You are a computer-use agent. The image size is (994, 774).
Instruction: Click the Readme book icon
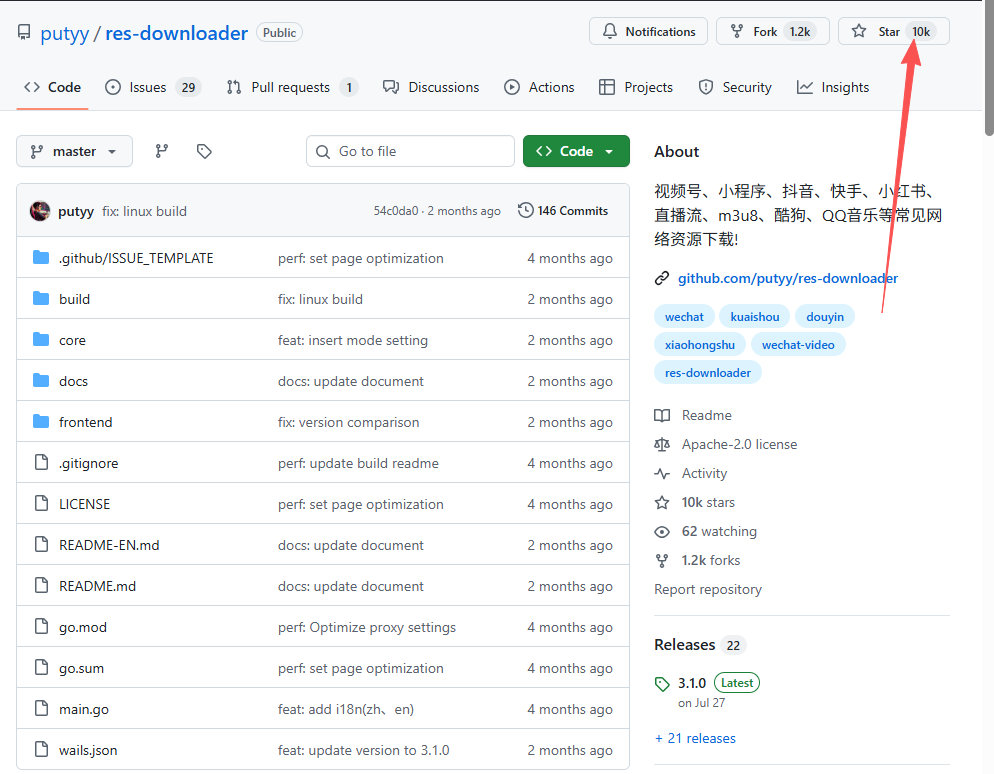click(662, 415)
